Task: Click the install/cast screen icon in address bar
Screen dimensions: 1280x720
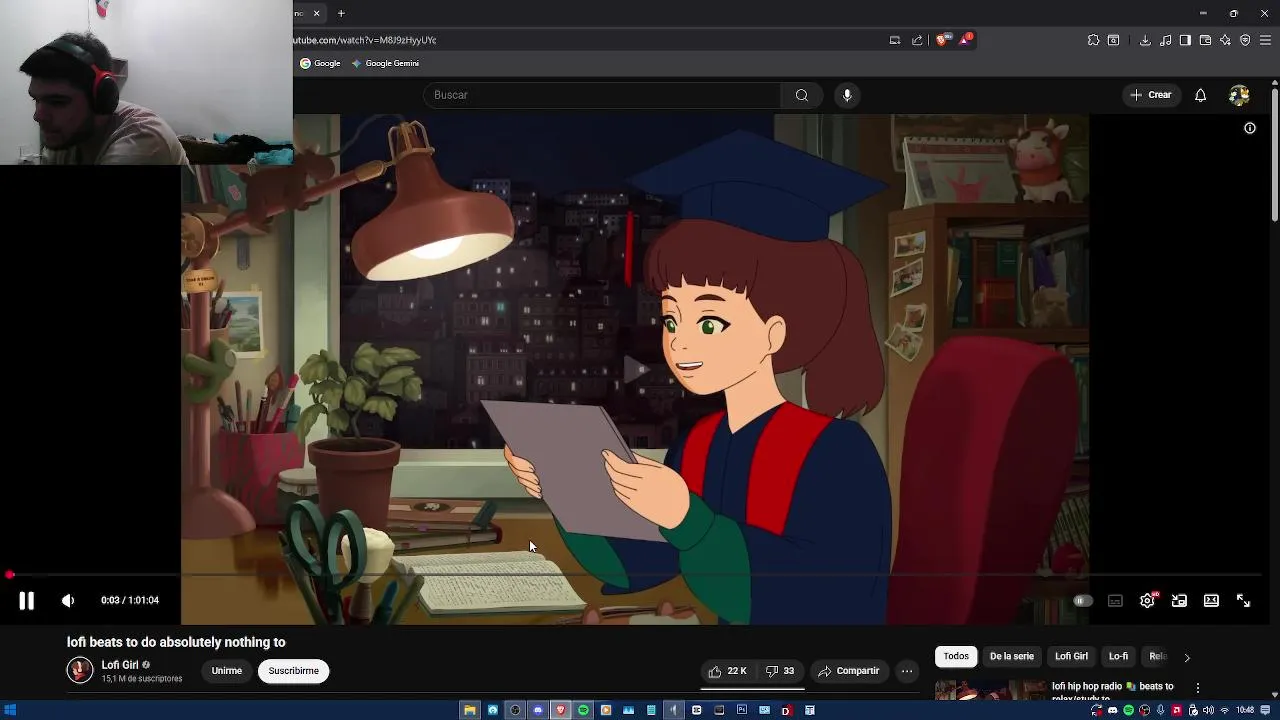Action: pos(895,40)
